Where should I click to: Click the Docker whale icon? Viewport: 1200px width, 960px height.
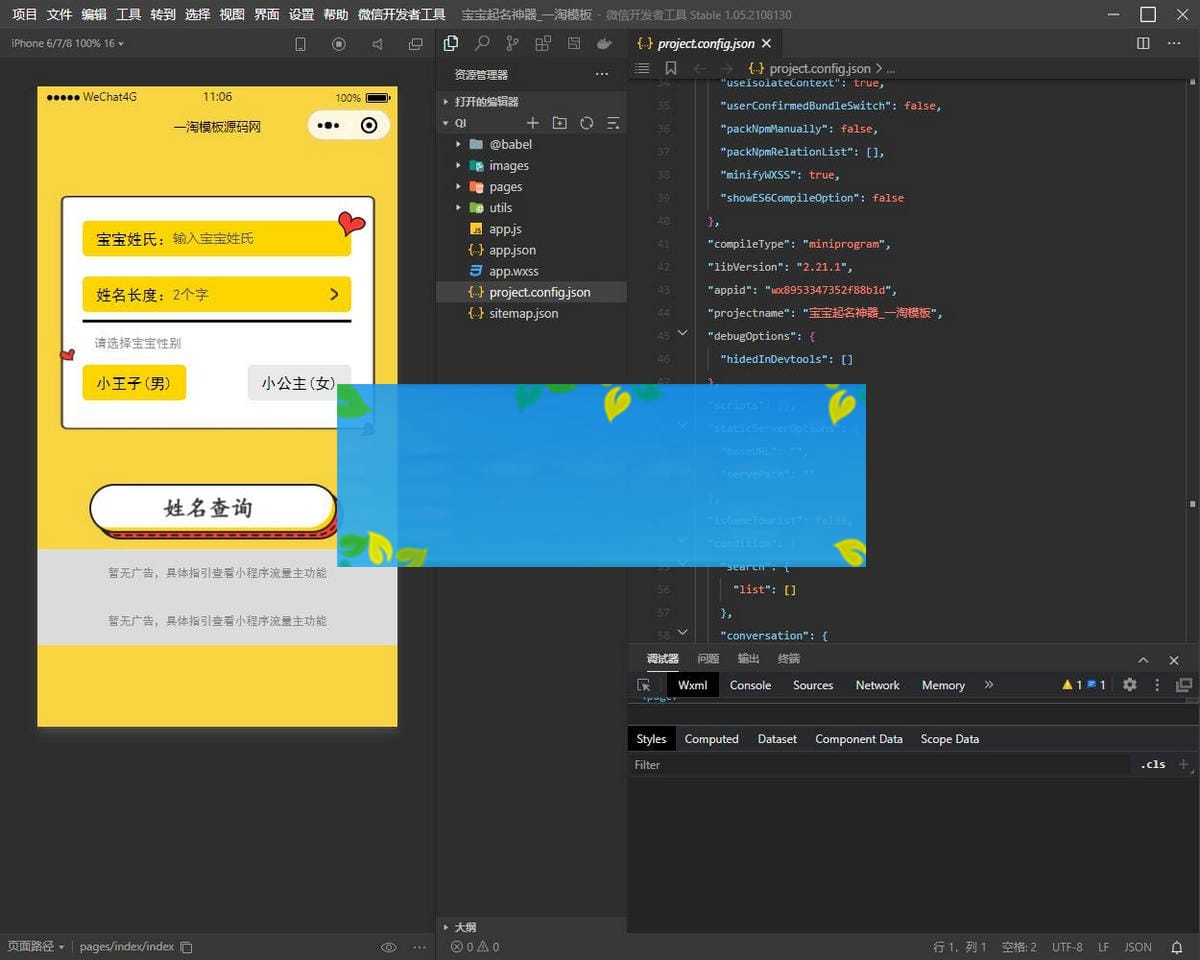click(x=604, y=44)
